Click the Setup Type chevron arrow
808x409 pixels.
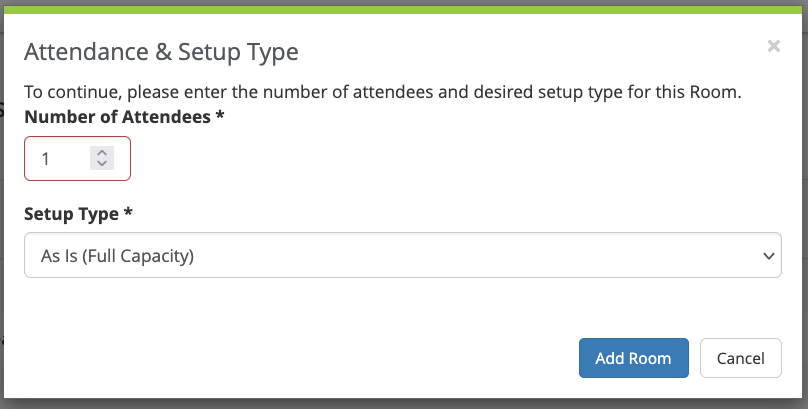click(x=768, y=256)
